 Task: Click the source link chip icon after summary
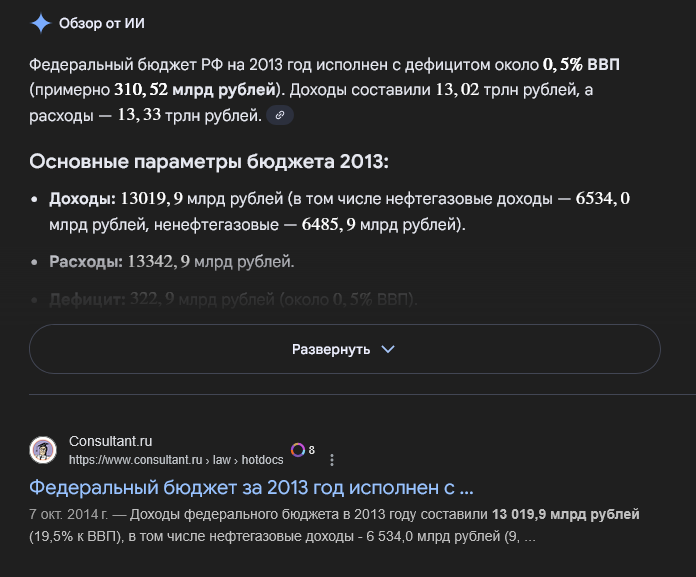(280, 116)
